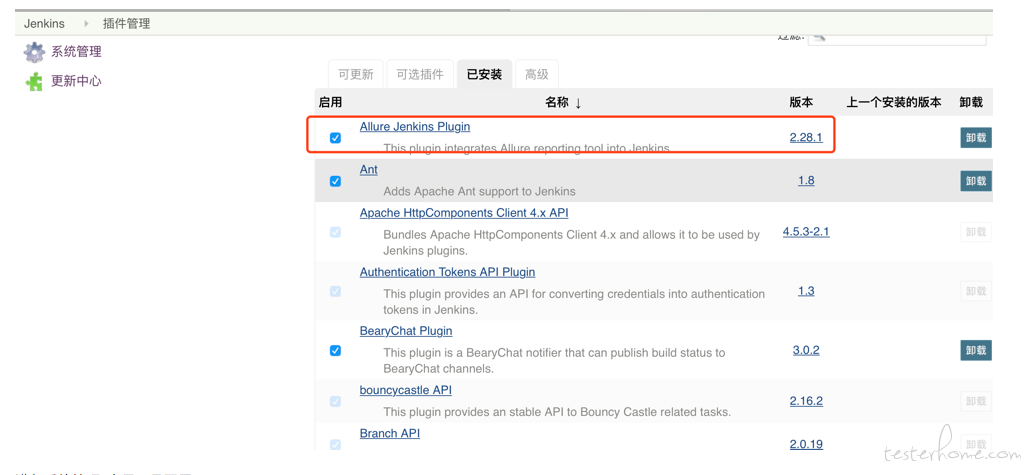Toggle the Apache HttpComponents Client checkbox

click(336, 232)
